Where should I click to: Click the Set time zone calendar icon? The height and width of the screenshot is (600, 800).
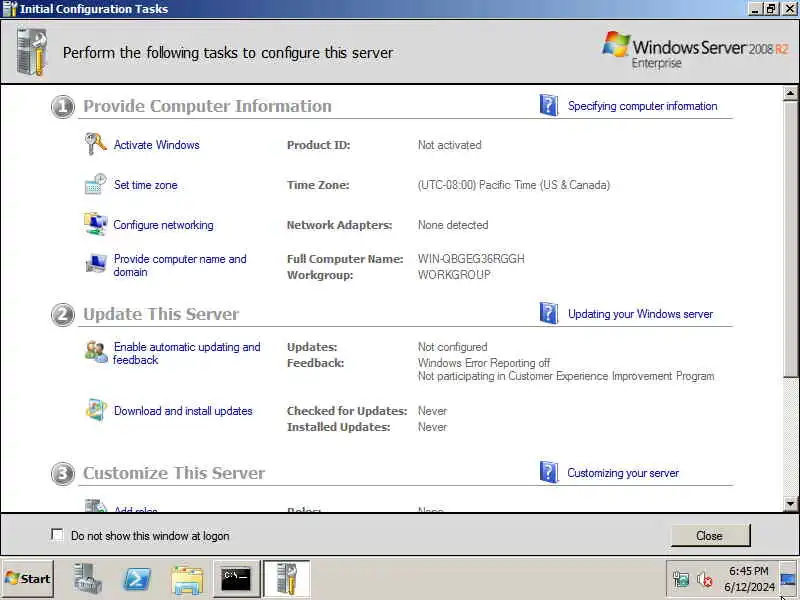[95, 184]
